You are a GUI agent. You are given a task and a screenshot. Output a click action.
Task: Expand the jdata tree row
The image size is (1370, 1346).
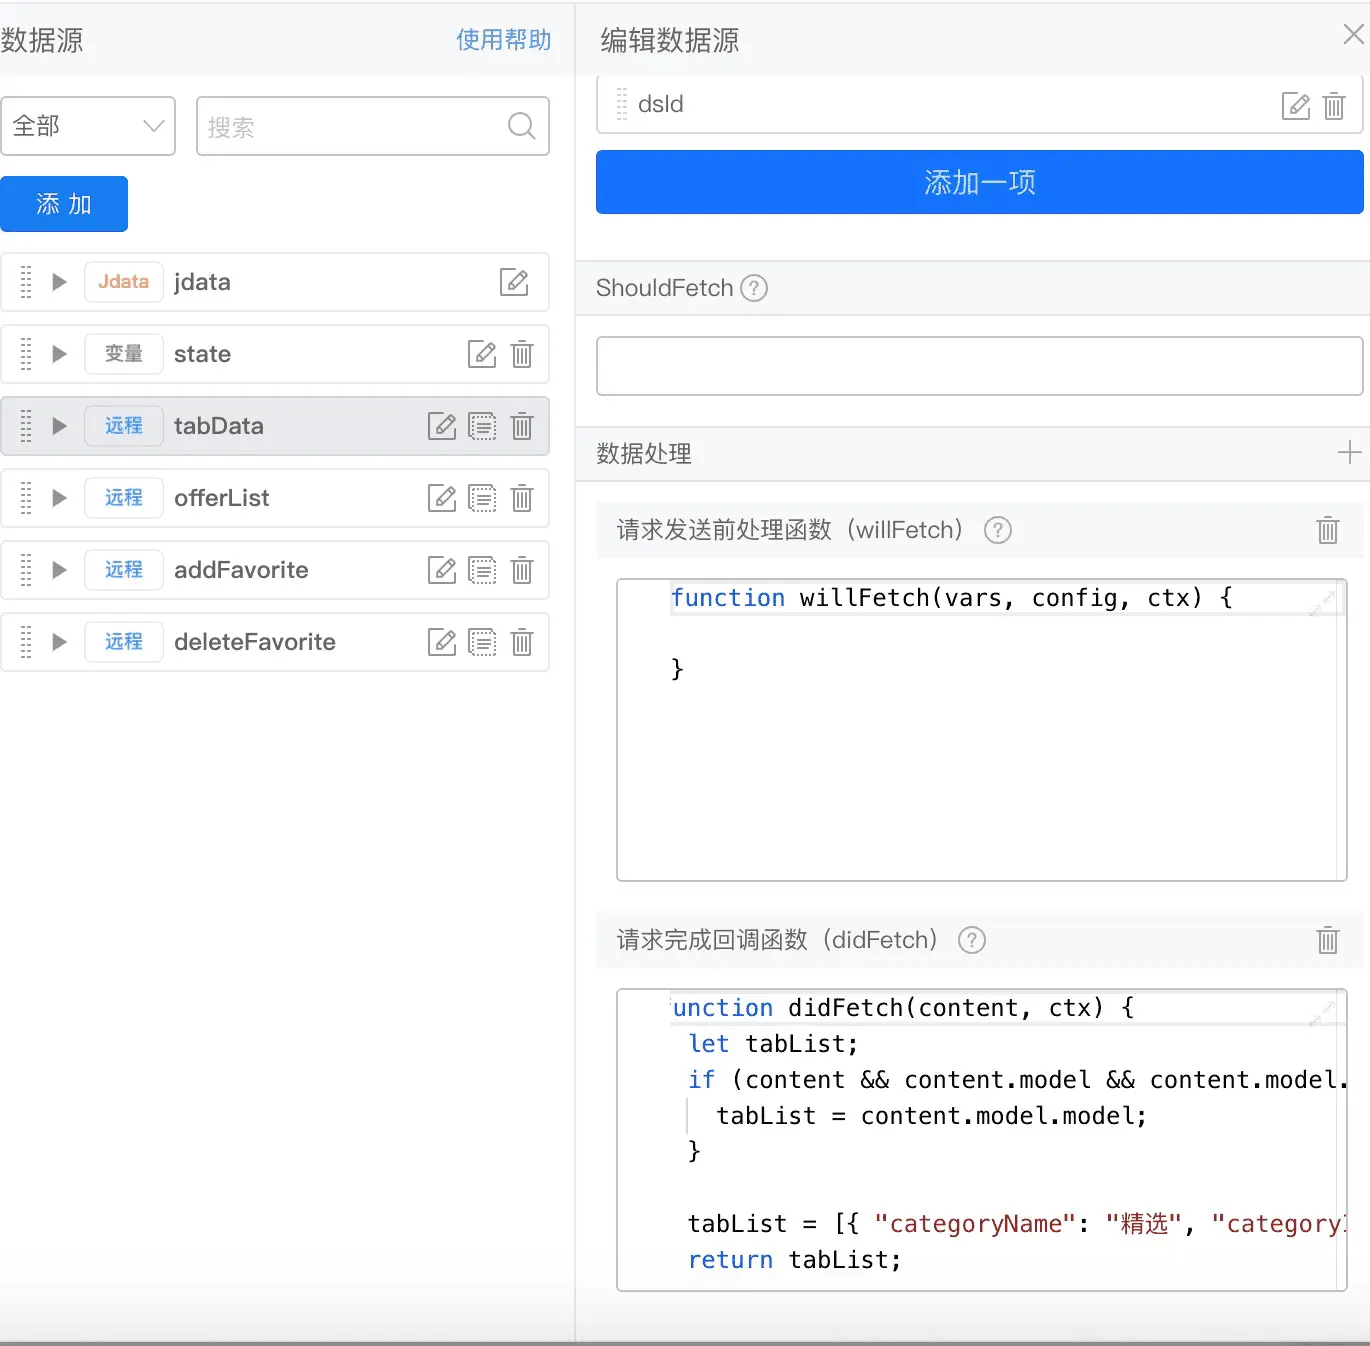(x=59, y=282)
